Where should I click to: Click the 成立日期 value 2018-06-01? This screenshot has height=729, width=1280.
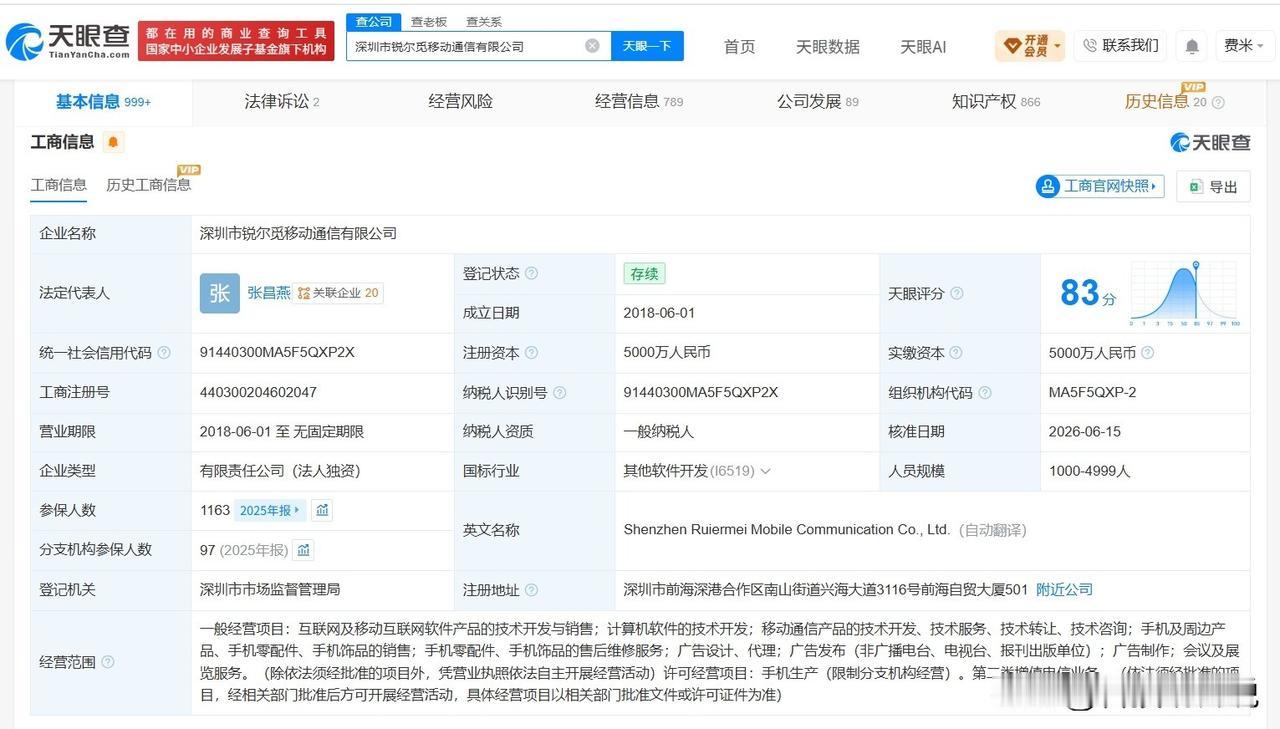(x=659, y=313)
